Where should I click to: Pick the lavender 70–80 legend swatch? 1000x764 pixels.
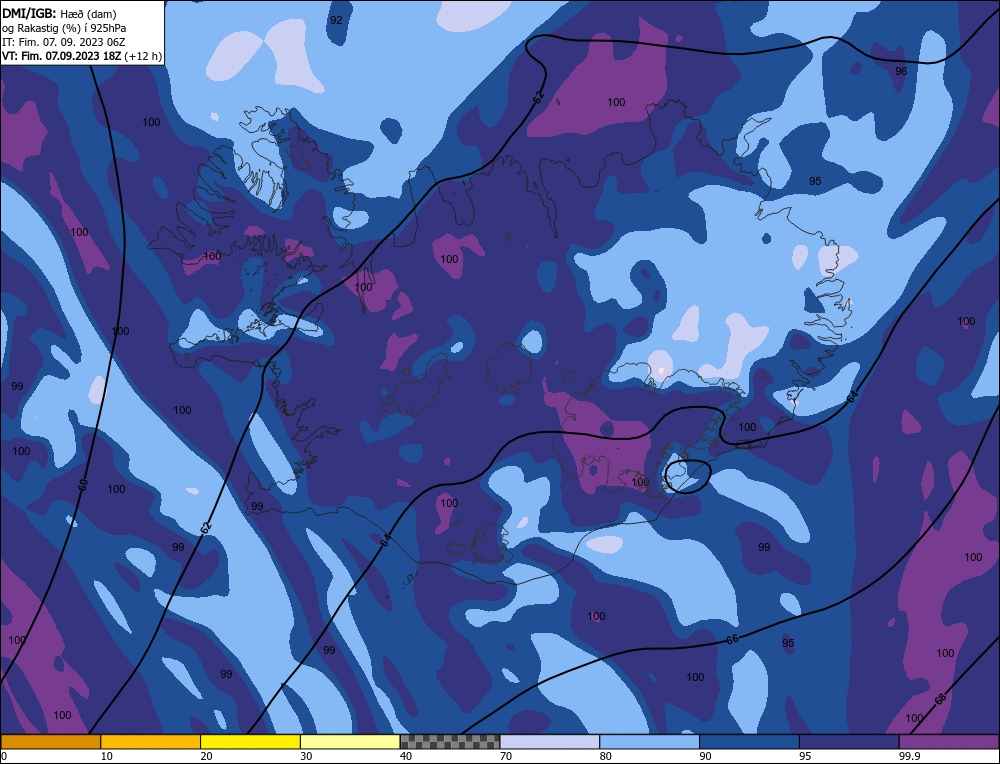pyautogui.click(x=550, y=742)
